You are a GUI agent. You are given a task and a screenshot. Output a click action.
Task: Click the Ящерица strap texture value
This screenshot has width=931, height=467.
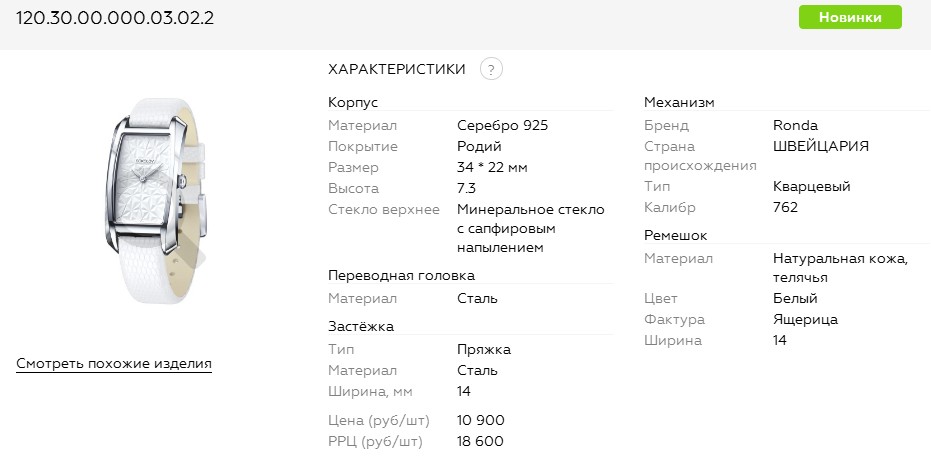click(805, 320)
